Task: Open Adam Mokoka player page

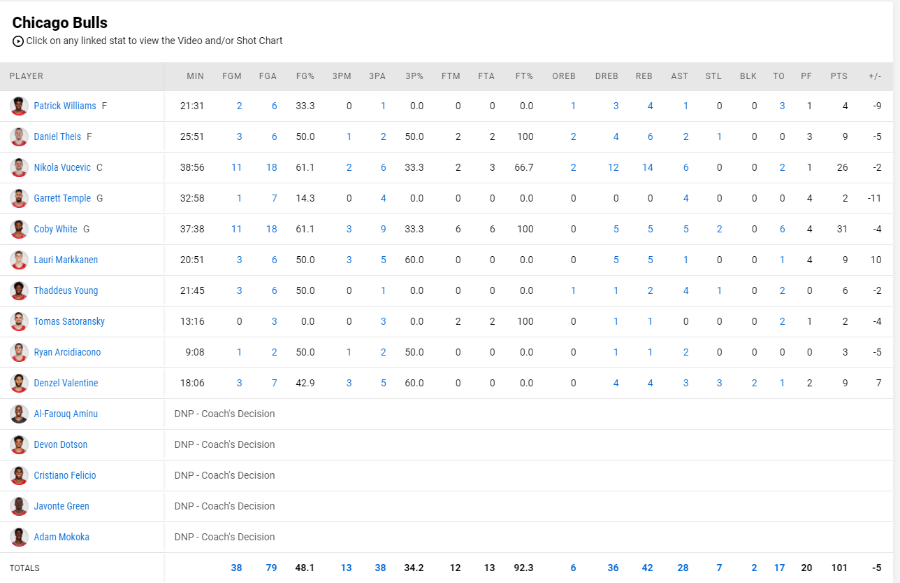Action: (61, 537)
